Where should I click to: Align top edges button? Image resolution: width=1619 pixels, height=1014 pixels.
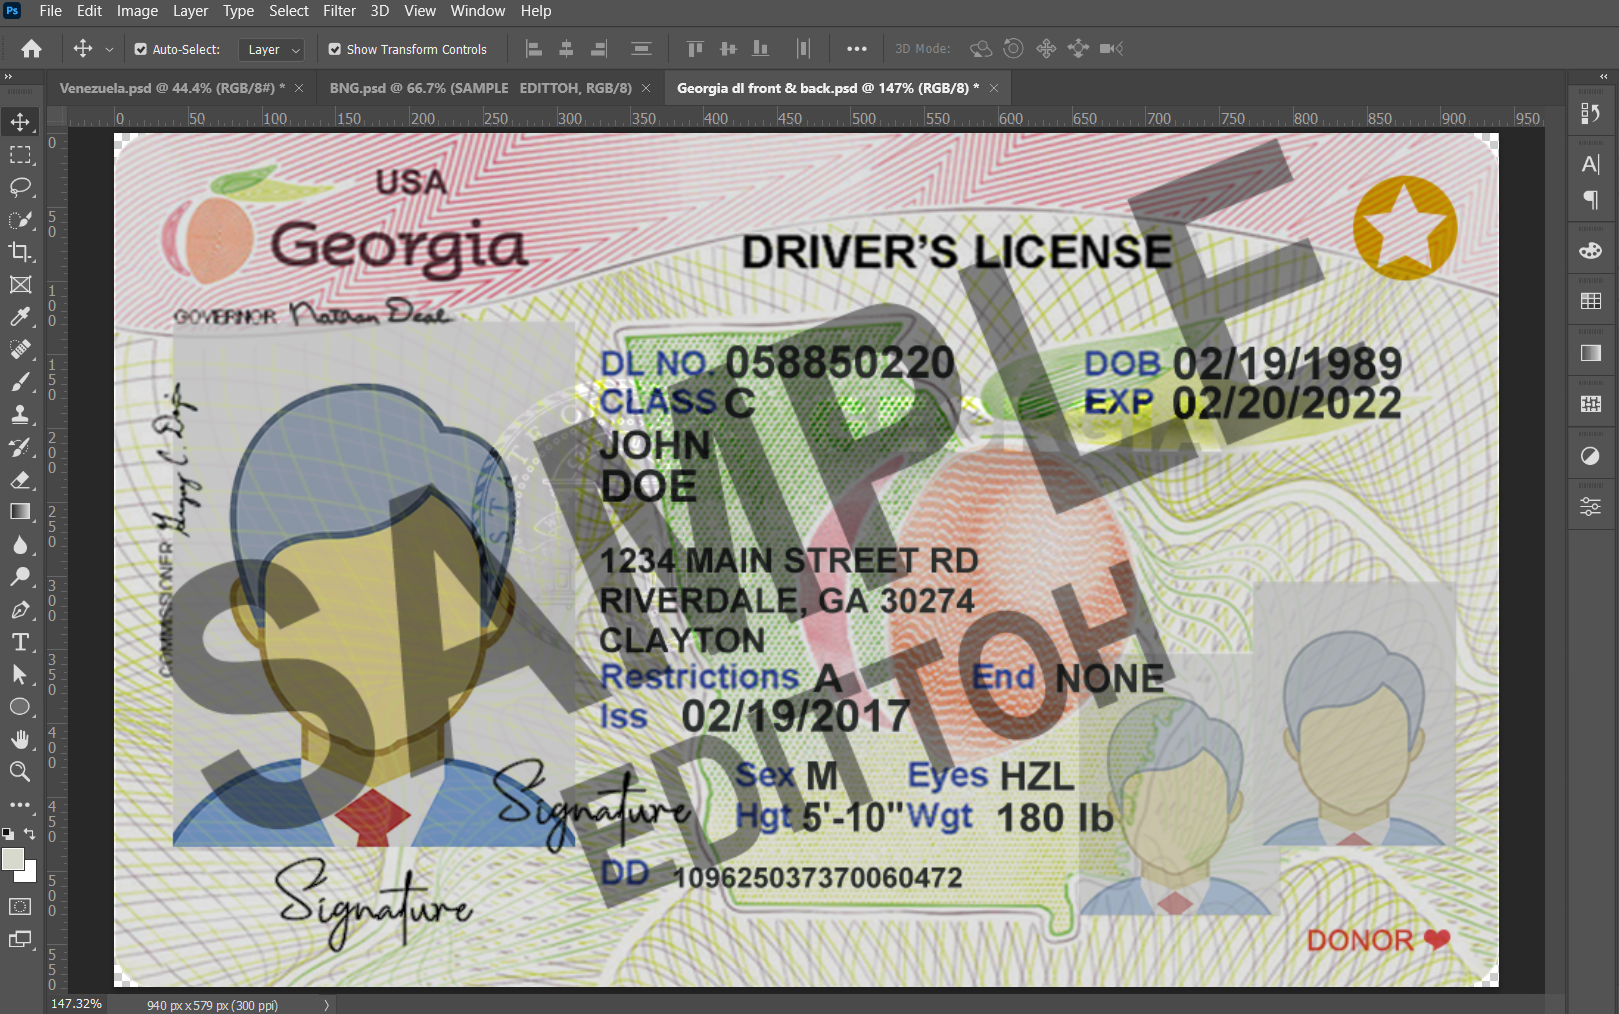pyautogui.click(x=696, y=49)
